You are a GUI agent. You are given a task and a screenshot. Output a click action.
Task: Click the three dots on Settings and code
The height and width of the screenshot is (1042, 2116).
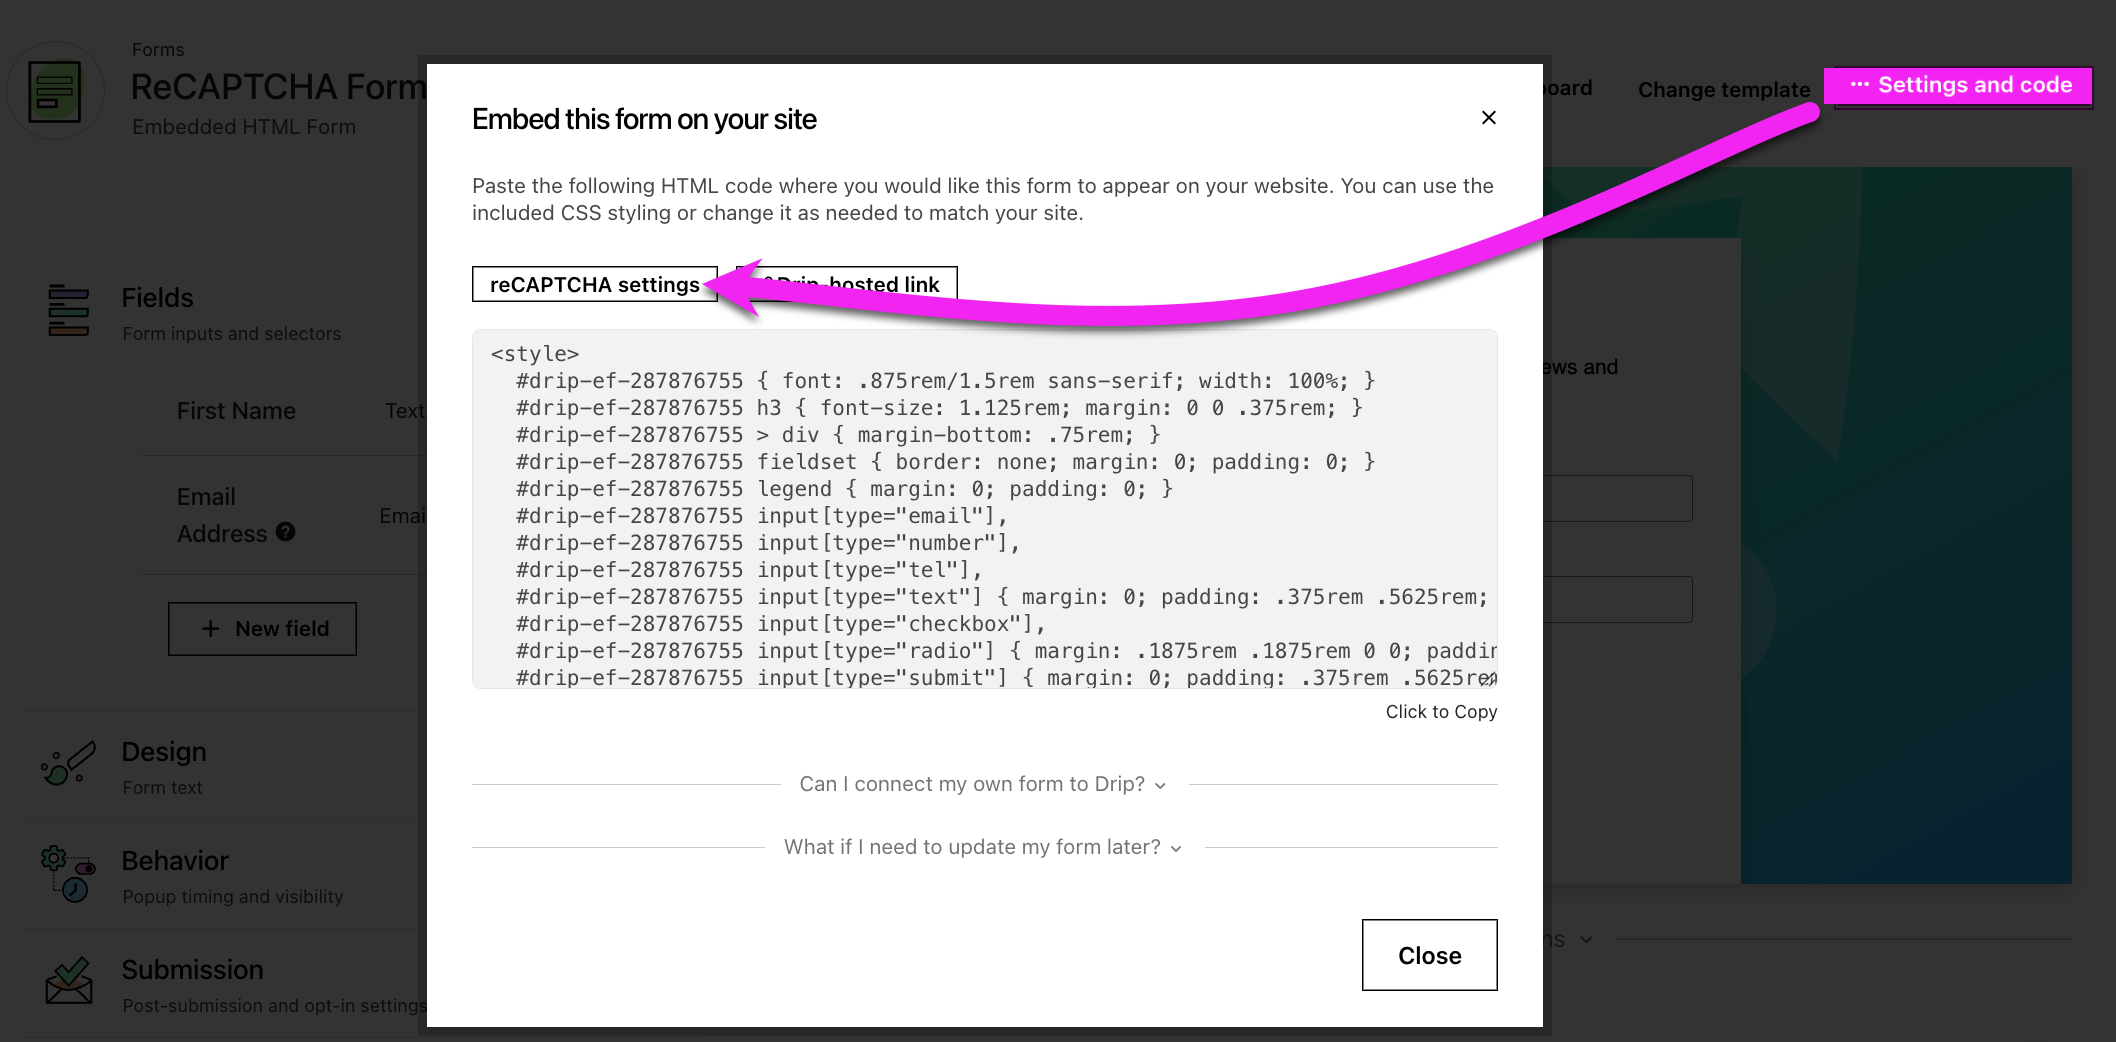(1859, 85)
